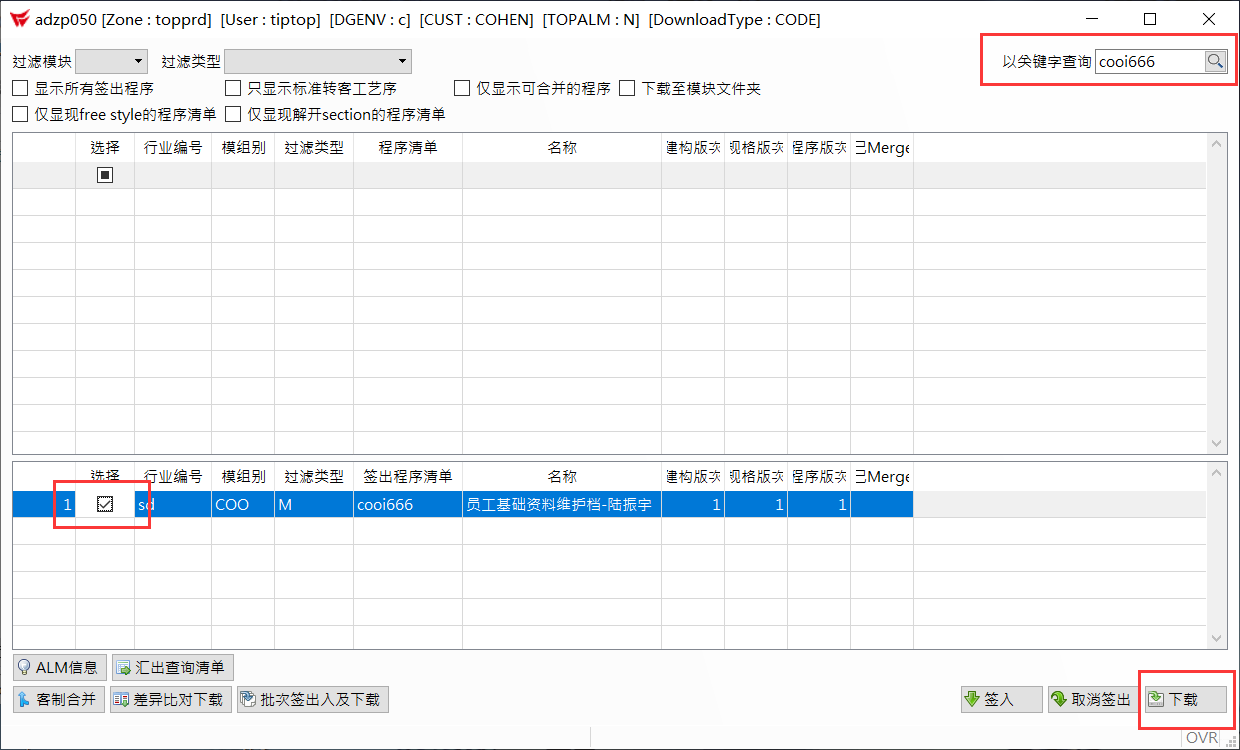Enable 下载至模块文件夹 checkbox

(x=627, y=88)
